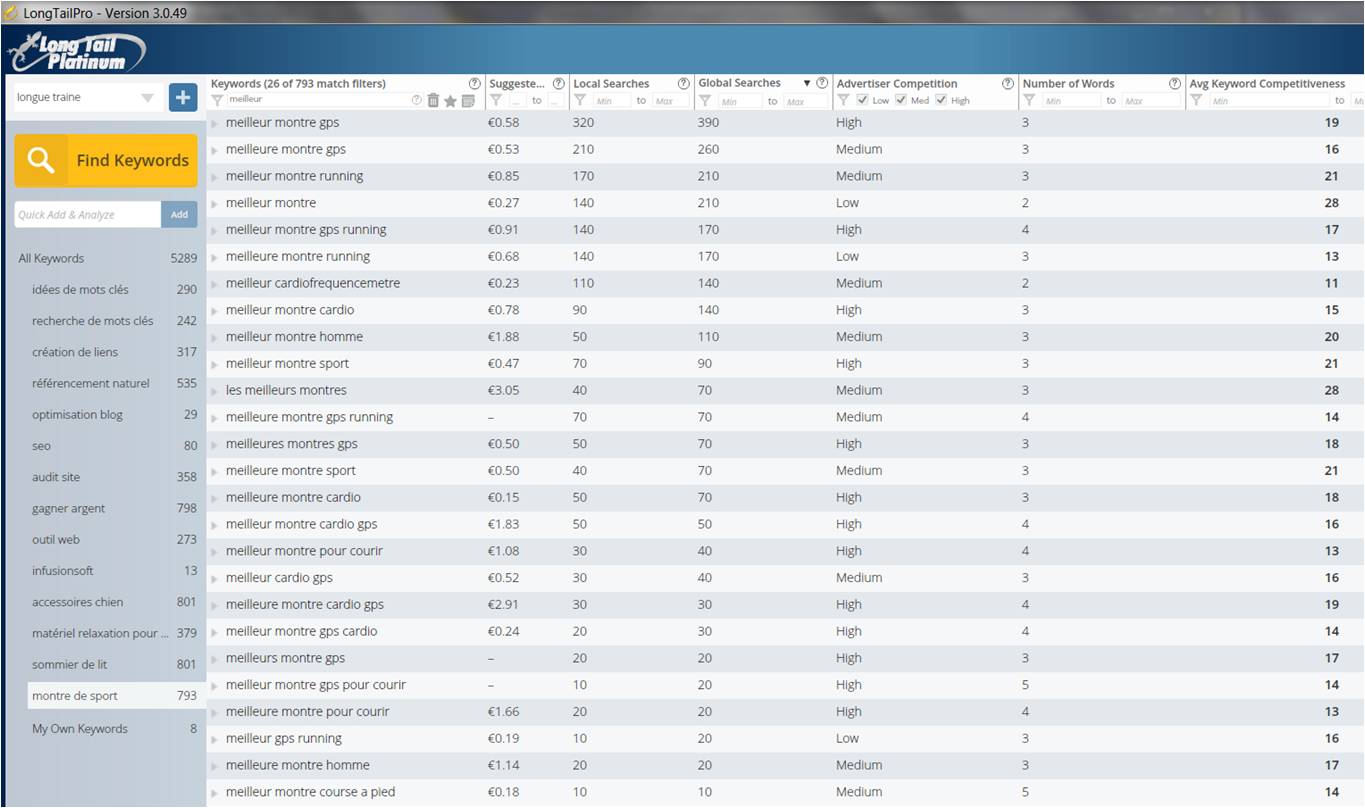
Task: Open the longue traine project dropdown
Action: pos(85,97)
